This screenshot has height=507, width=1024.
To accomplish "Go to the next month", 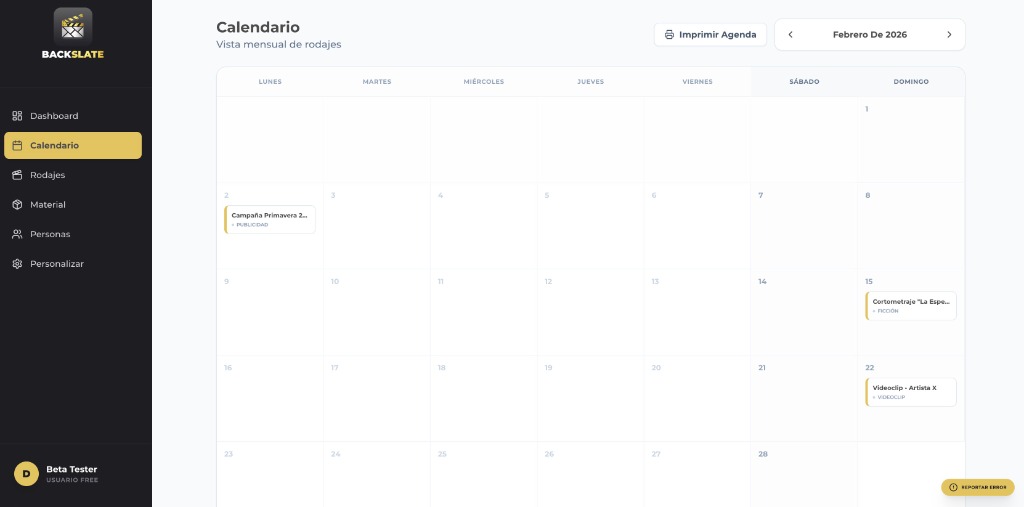I will [949, 35].
